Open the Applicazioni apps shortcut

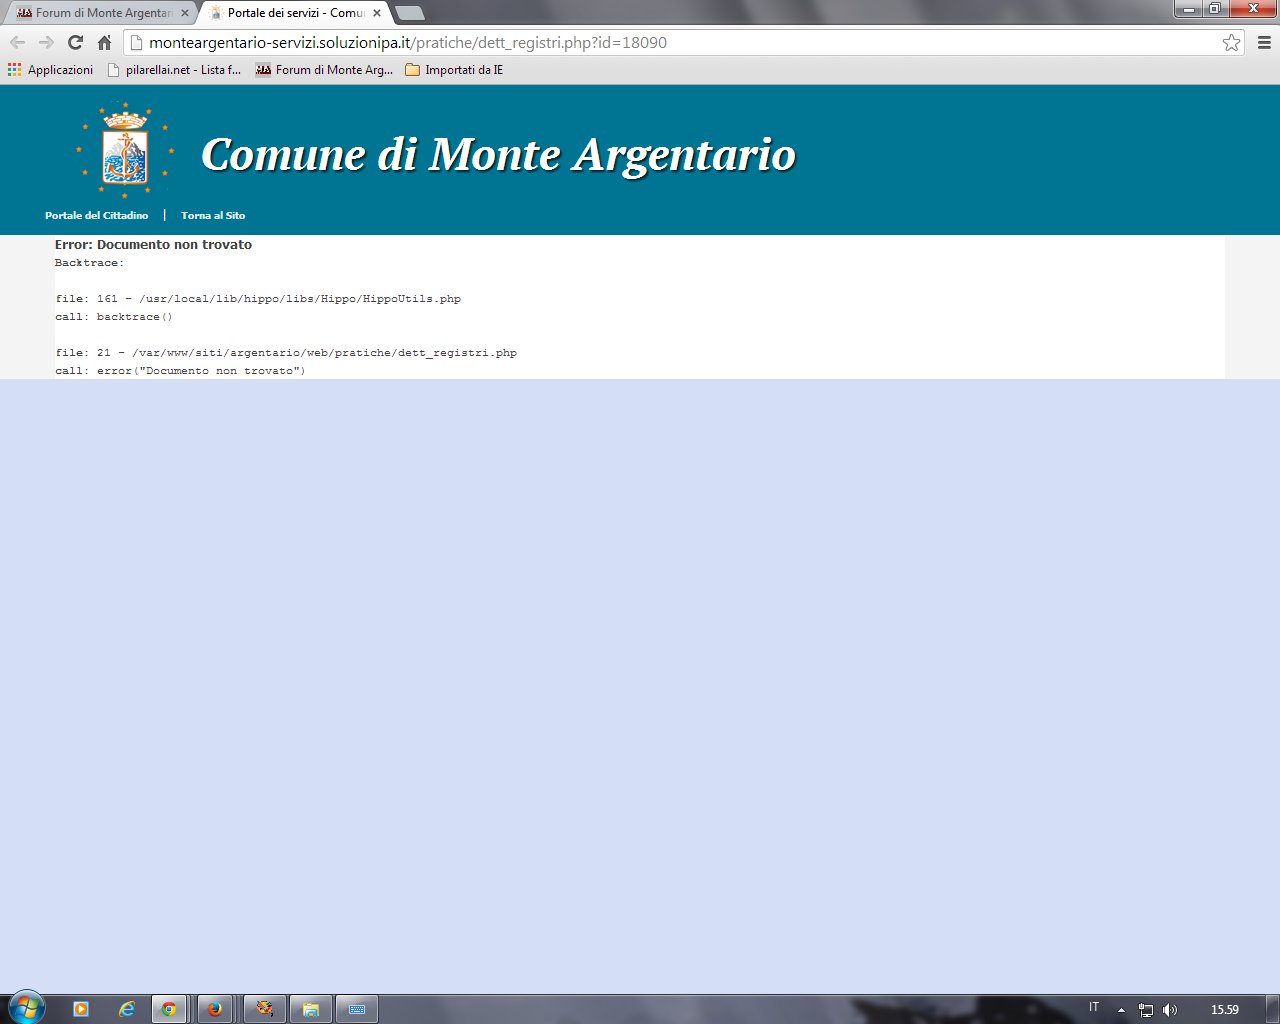click(50, 70)
